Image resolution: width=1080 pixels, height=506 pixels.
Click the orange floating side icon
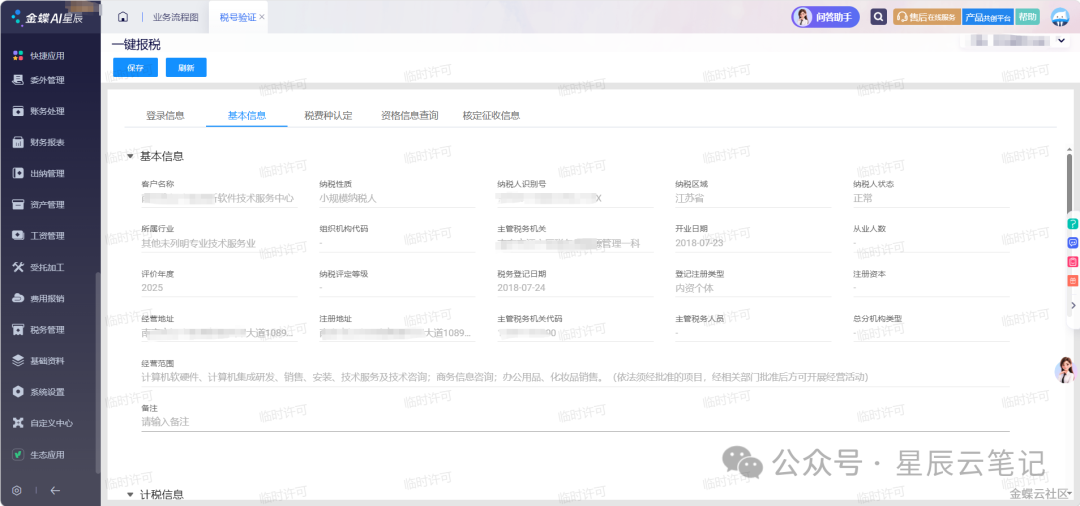click(1073, 281)
